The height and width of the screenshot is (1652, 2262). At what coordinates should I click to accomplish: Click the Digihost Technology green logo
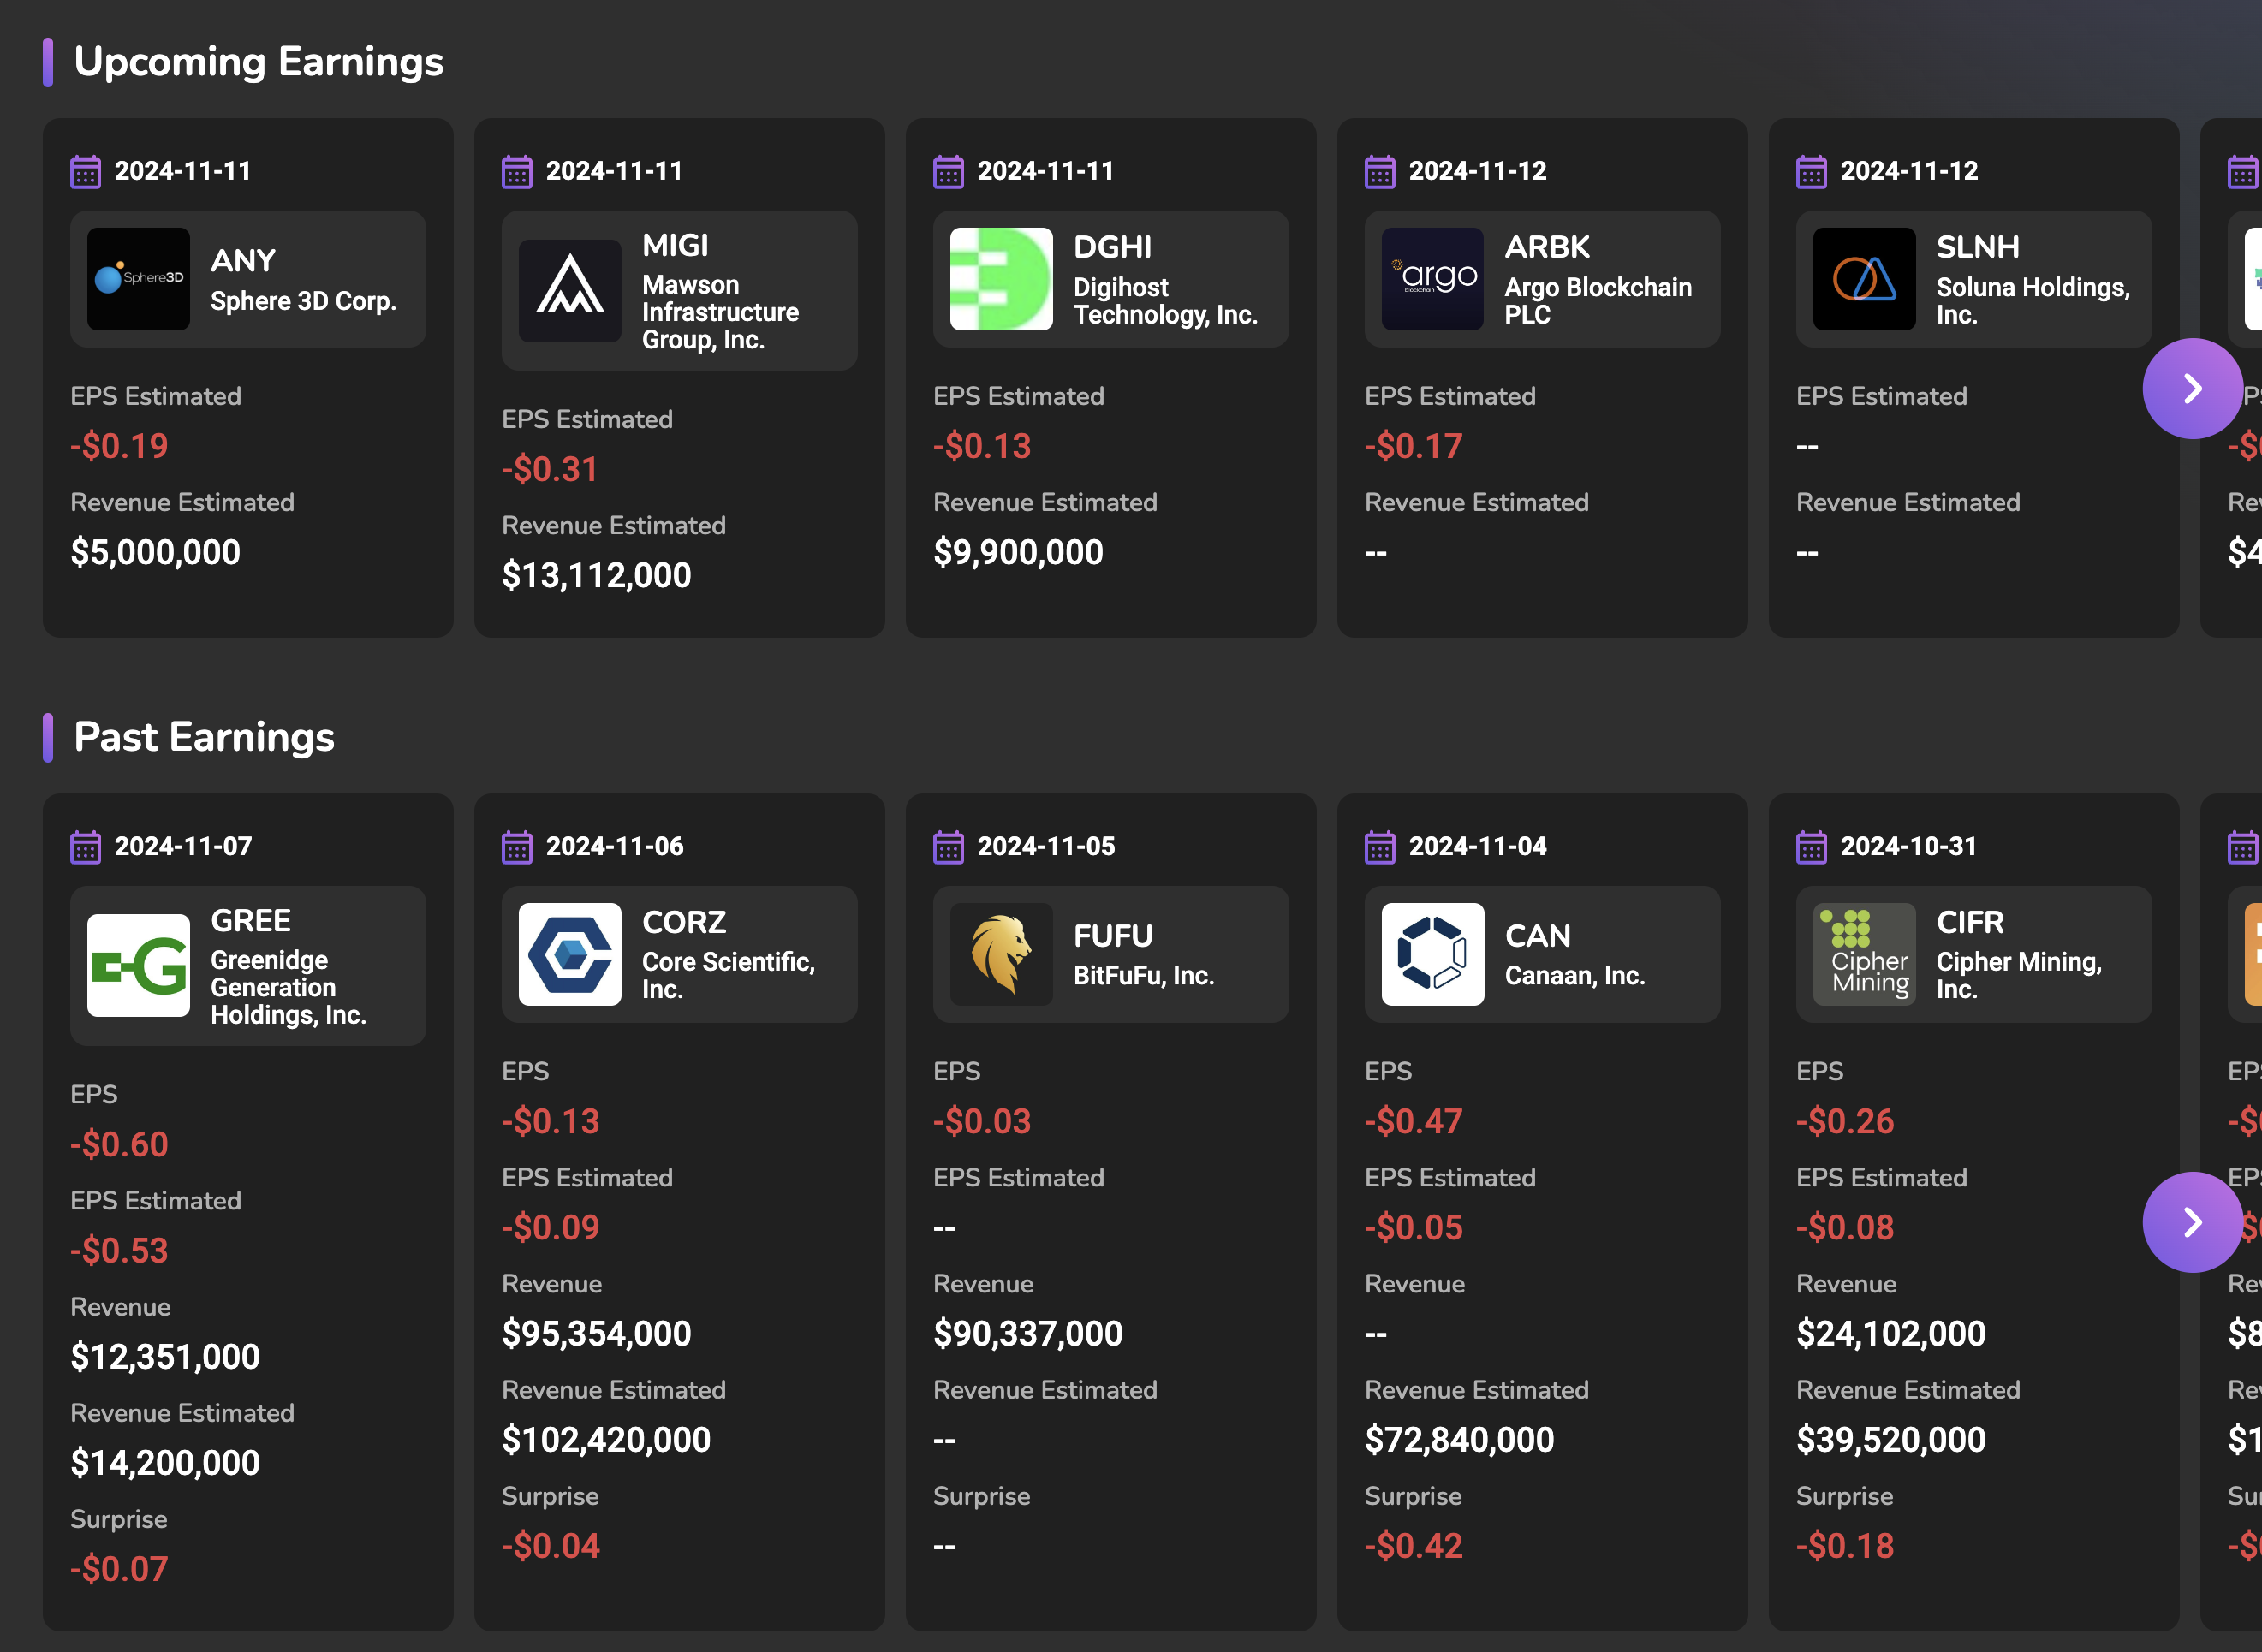pos(1000,279)
